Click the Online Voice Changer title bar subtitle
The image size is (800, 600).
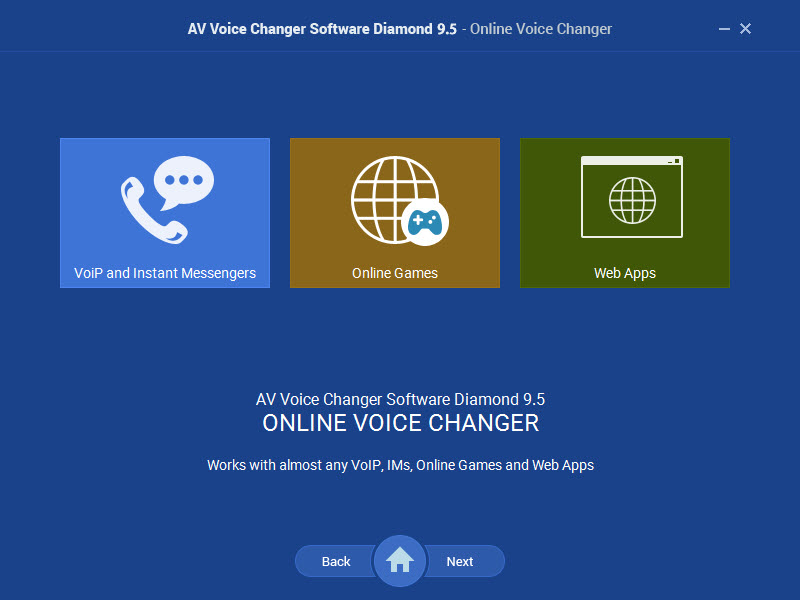[x=541, y=29]
